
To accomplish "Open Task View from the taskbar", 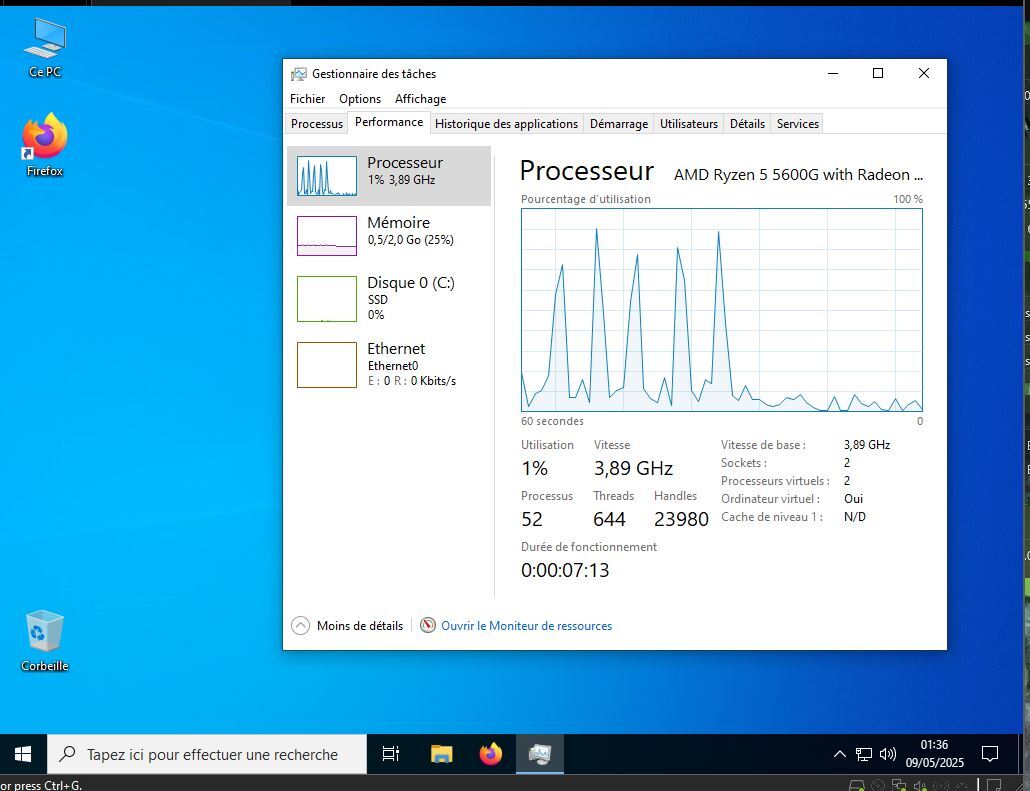I will point(391,754).
